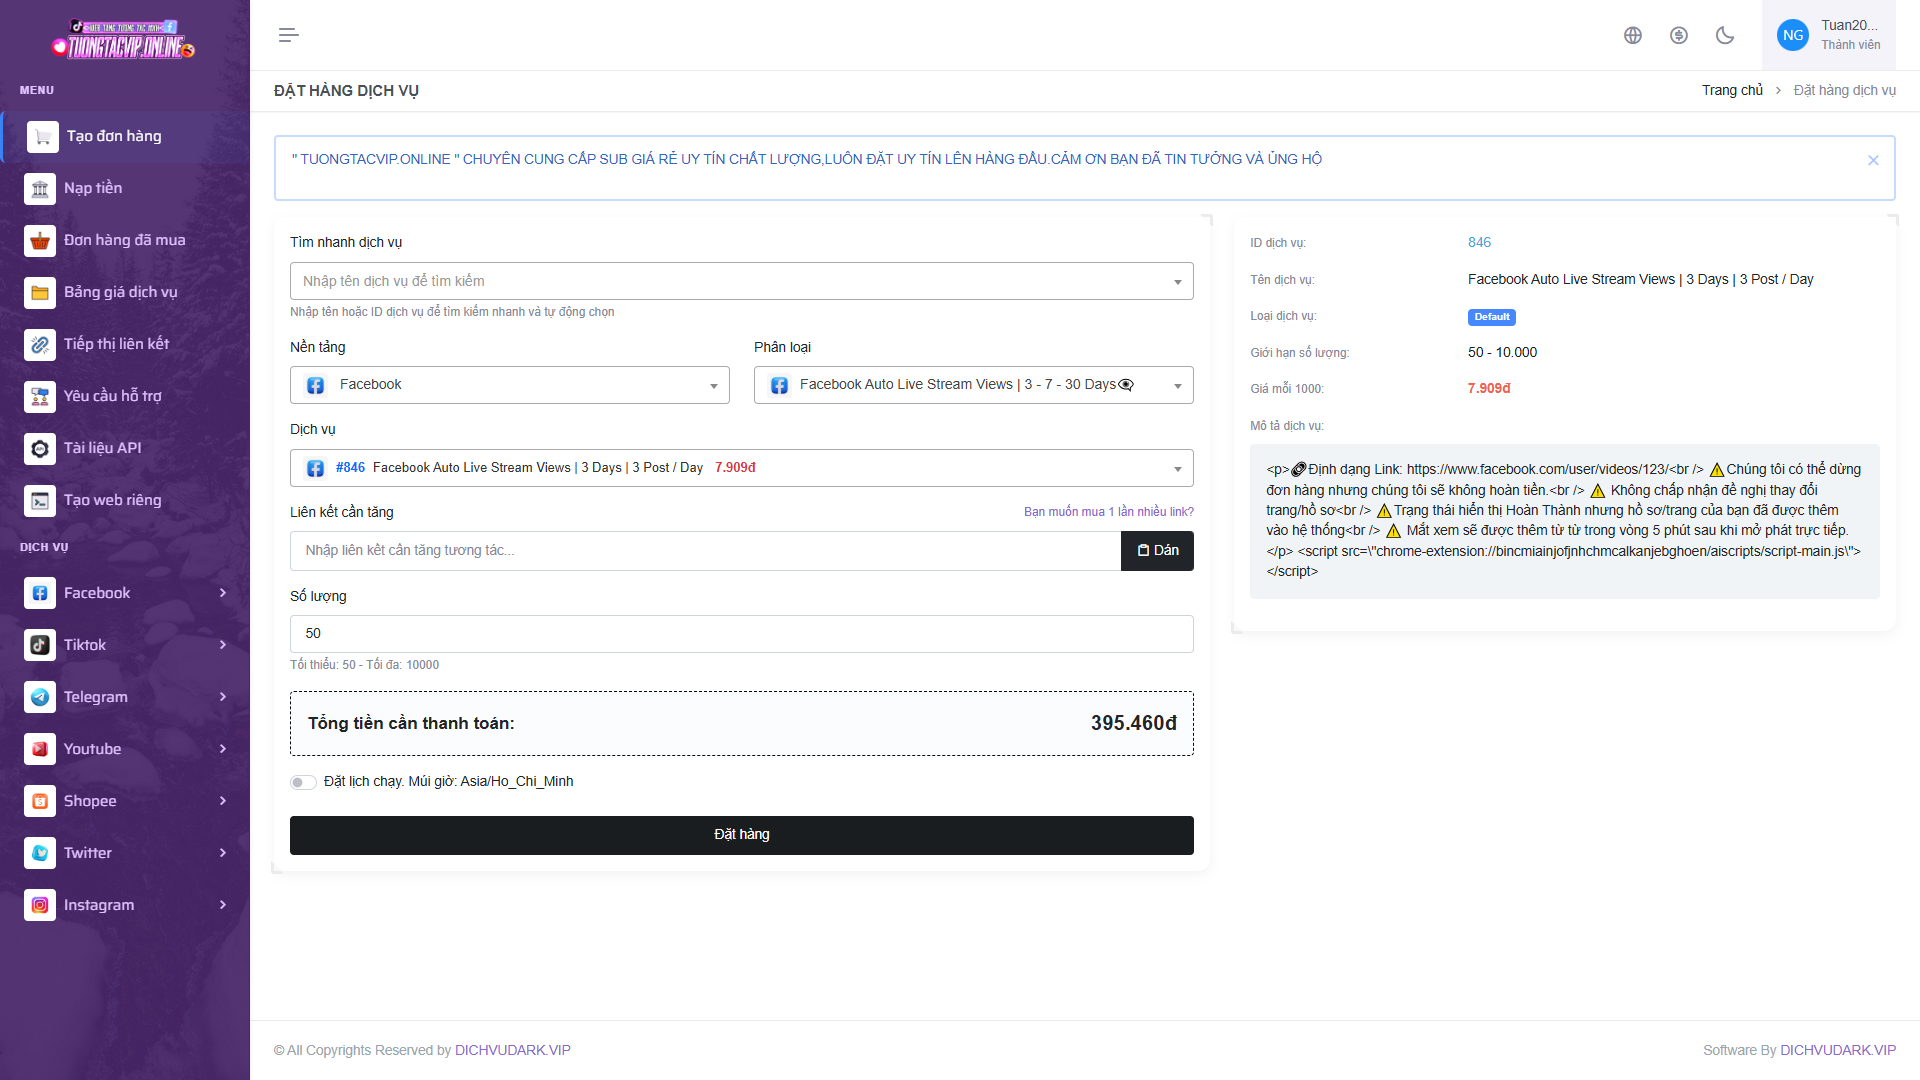Click the support icon for Yêu cầu hỗ trợ
Screen dimensions: 1920x1080
(40, 396)
